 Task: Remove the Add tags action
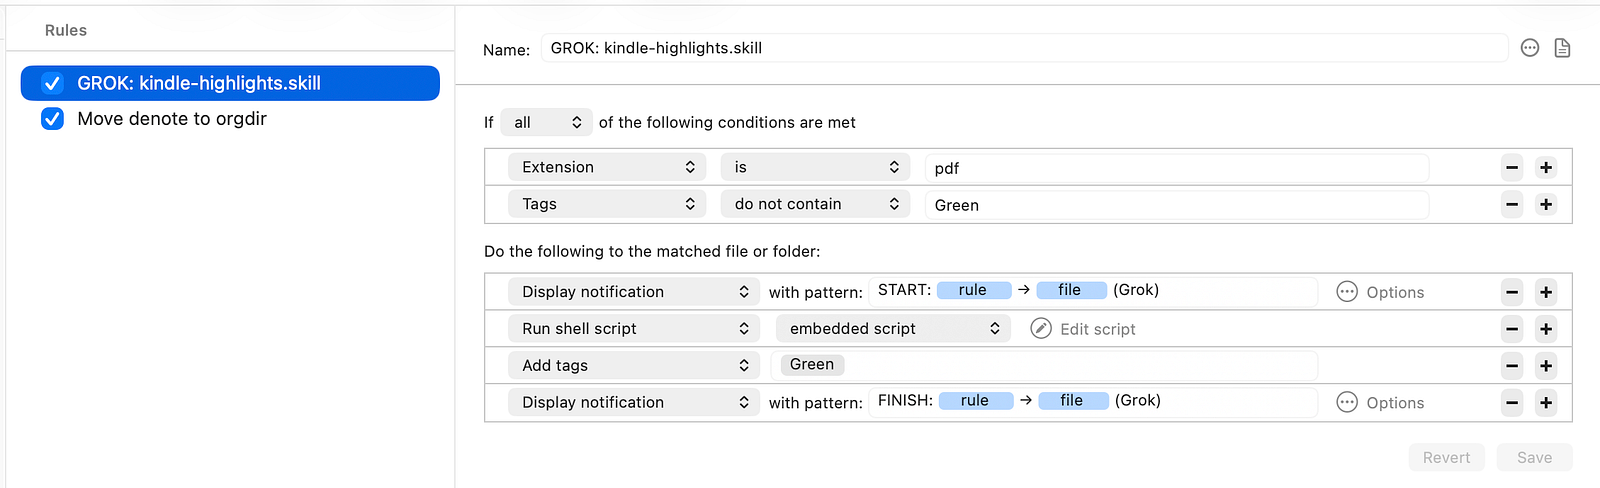pos(1512,366)
